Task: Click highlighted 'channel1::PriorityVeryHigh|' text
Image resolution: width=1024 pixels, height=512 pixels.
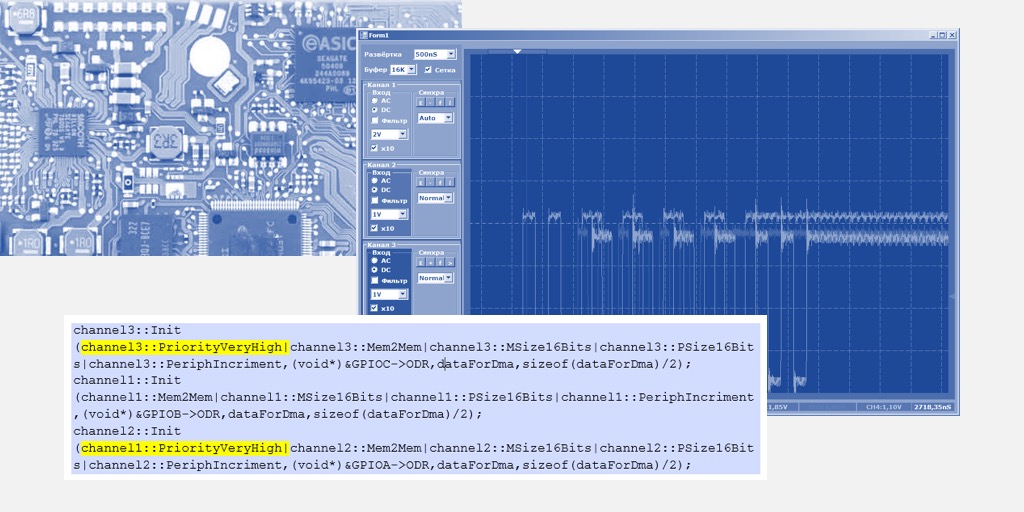Action: (x=185, y=448)
